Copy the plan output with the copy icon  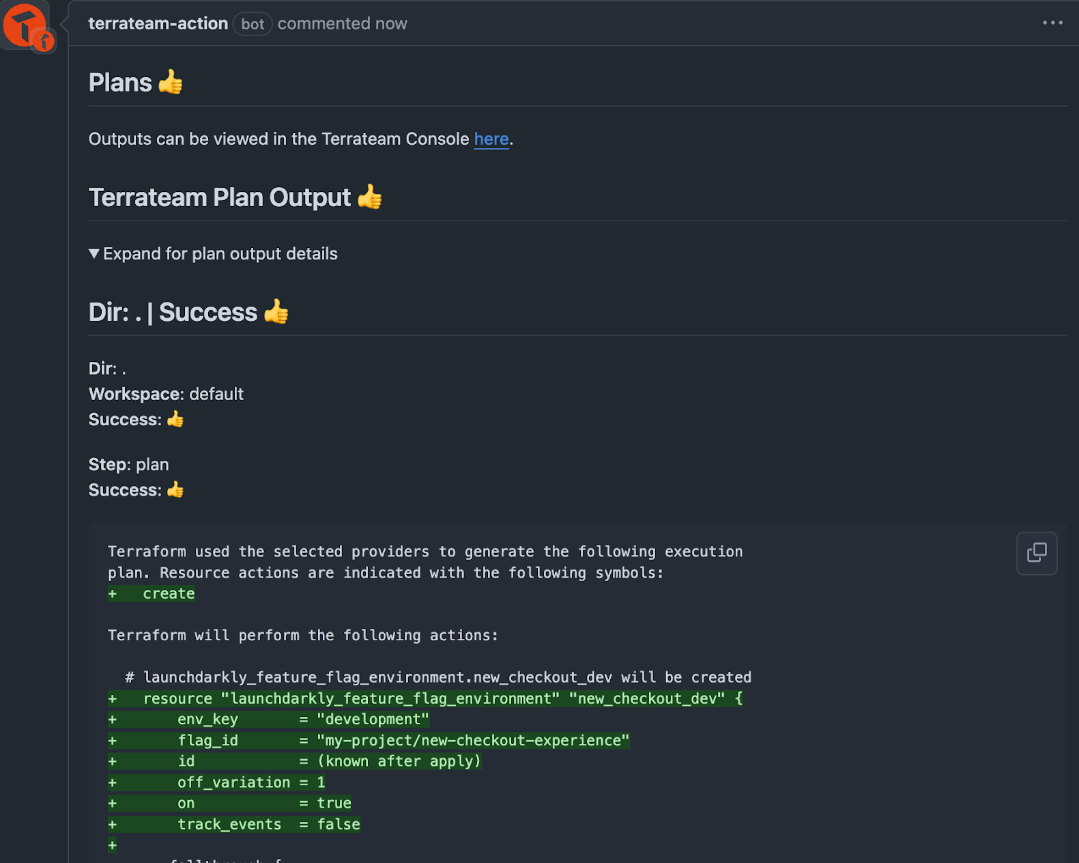click(x=1036, y=553)
